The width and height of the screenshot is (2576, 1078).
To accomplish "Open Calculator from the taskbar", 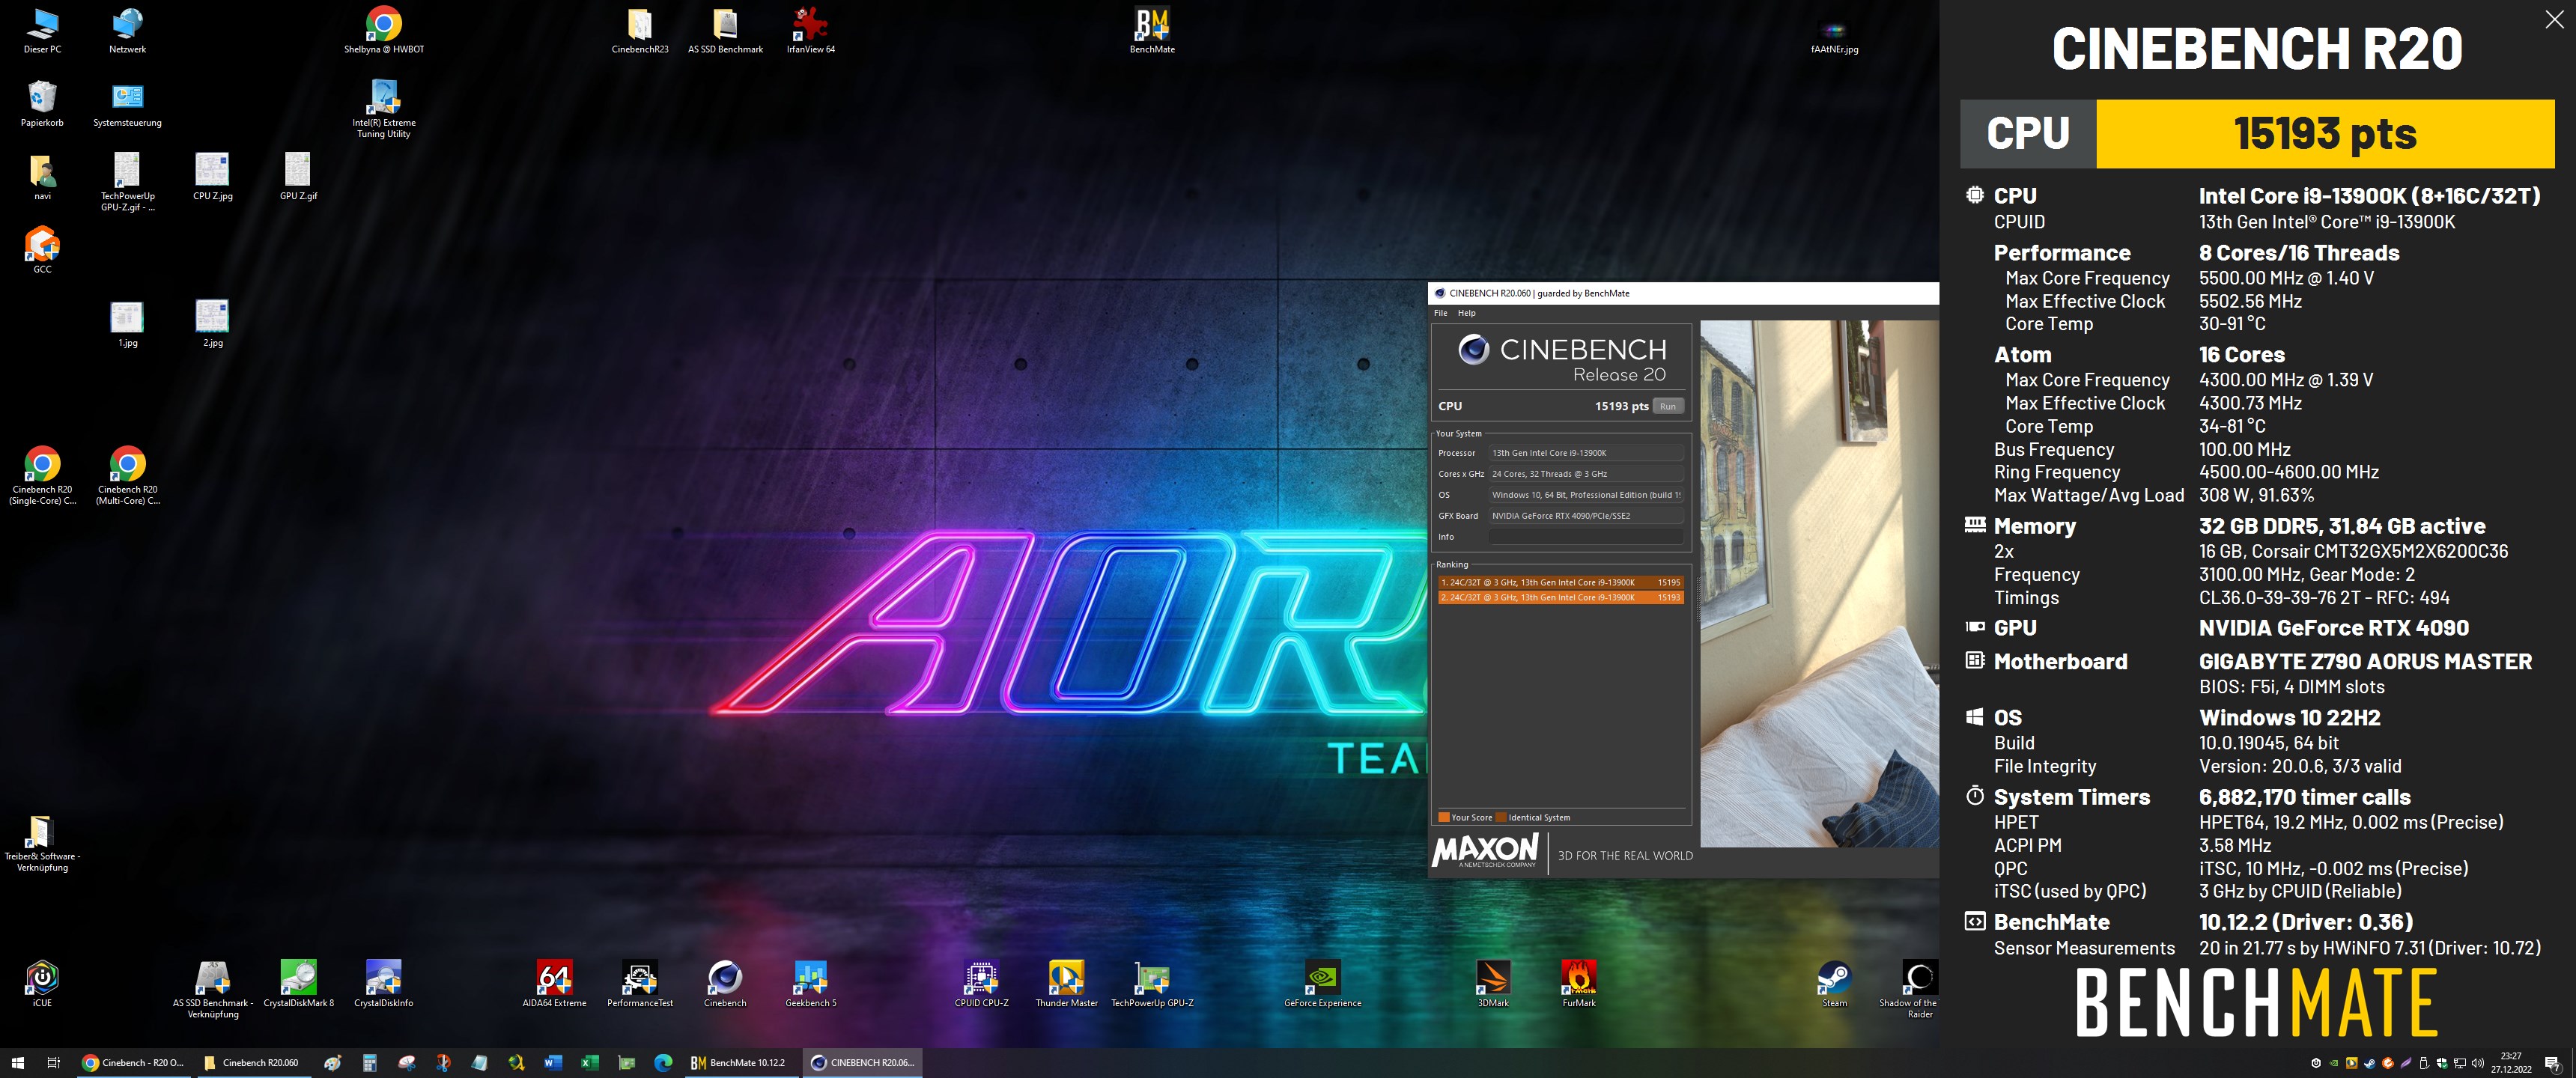I will coord(369,1062).
